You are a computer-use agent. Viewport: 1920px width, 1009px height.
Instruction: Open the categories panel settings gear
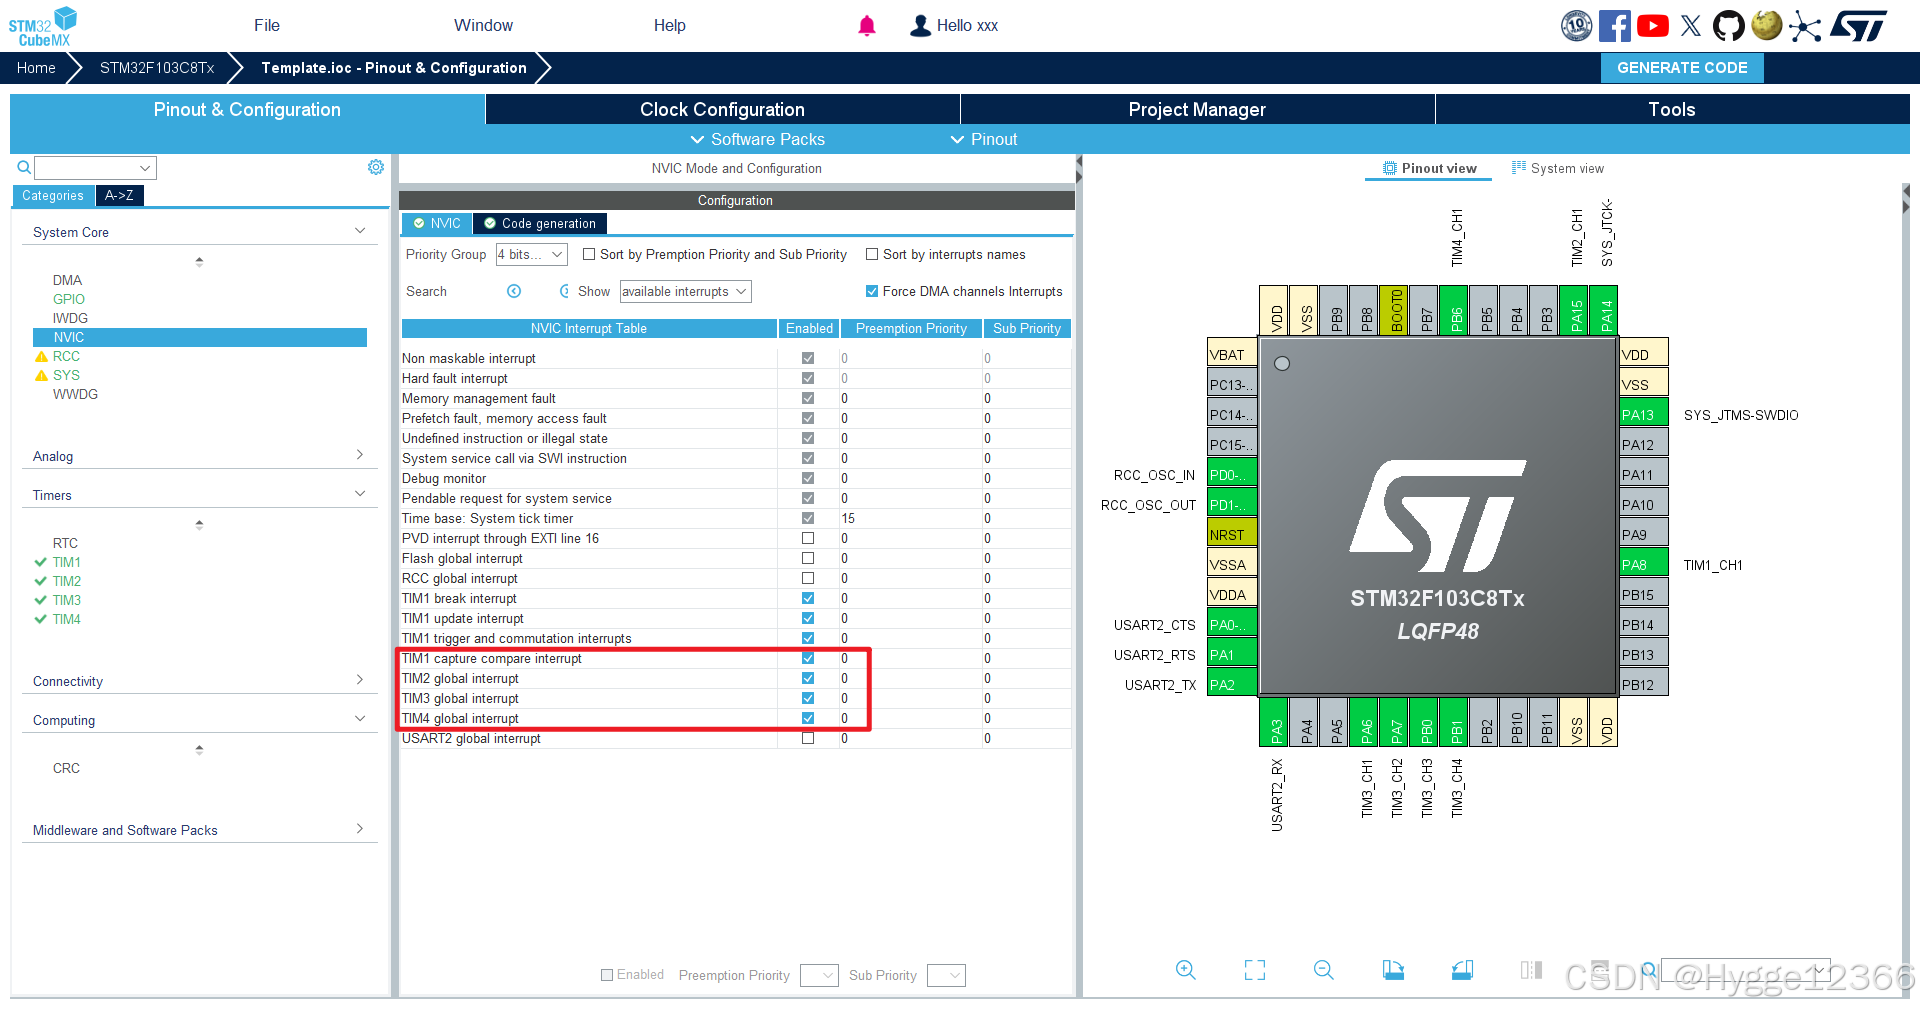pos(376,167)
